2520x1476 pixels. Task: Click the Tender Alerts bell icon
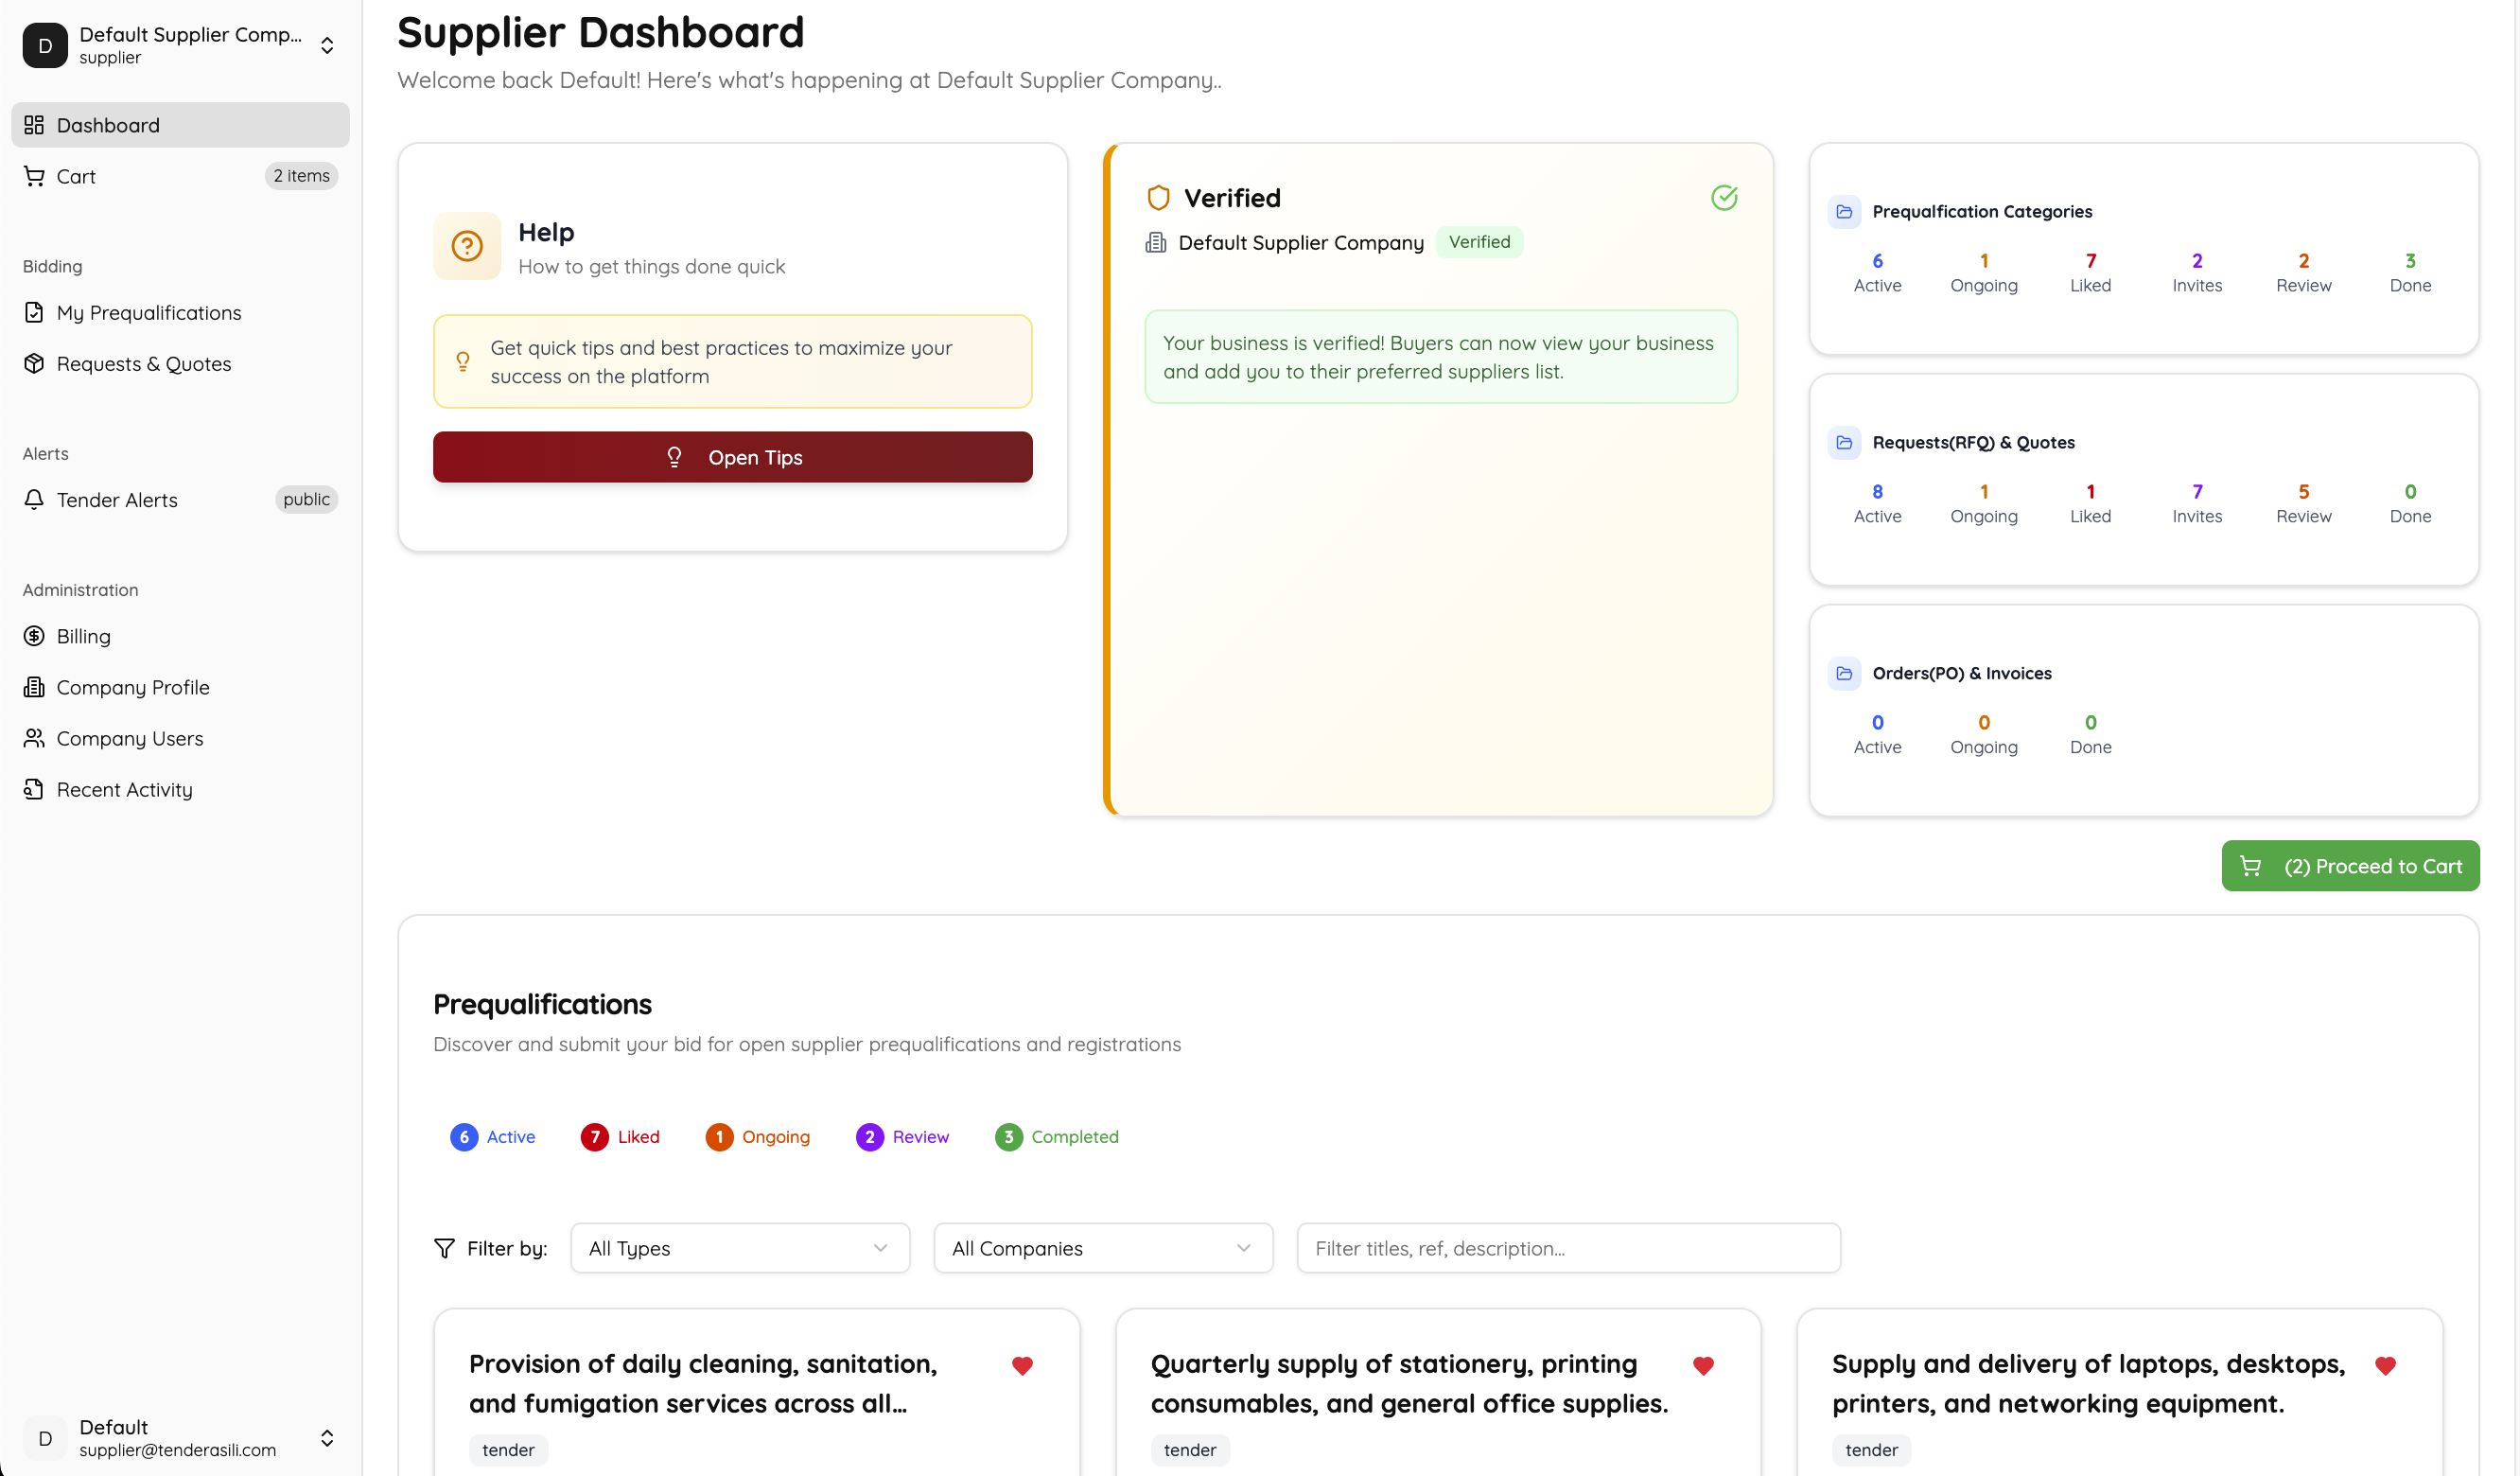point(34,499)
